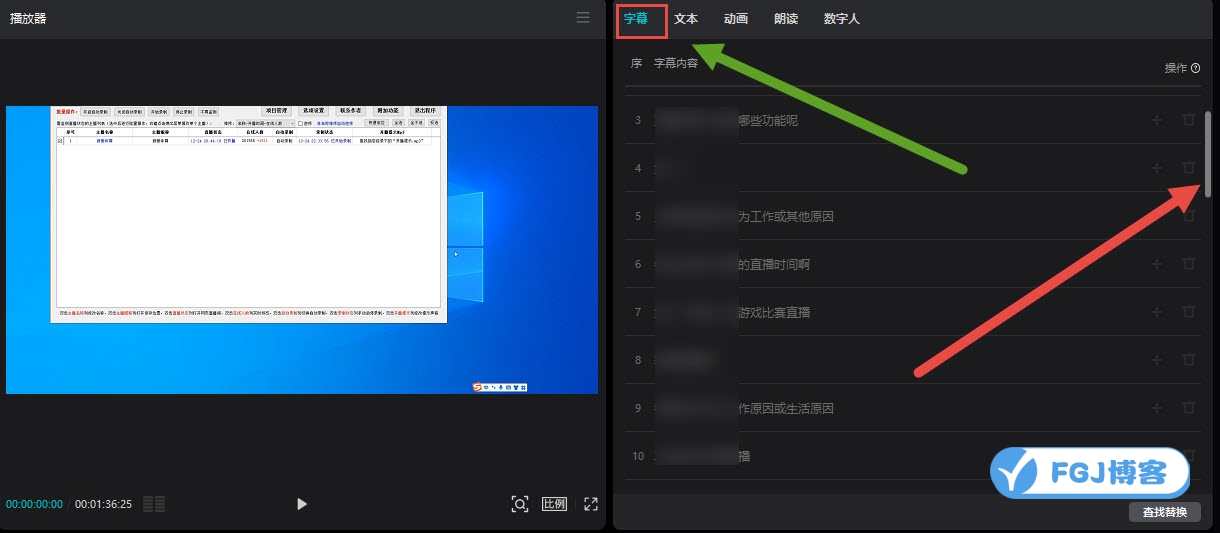The height and width of the screenshot is (533, 1220).
Task: Click the subtitle list vertical scrollbar
Action: pos(1208,153)
